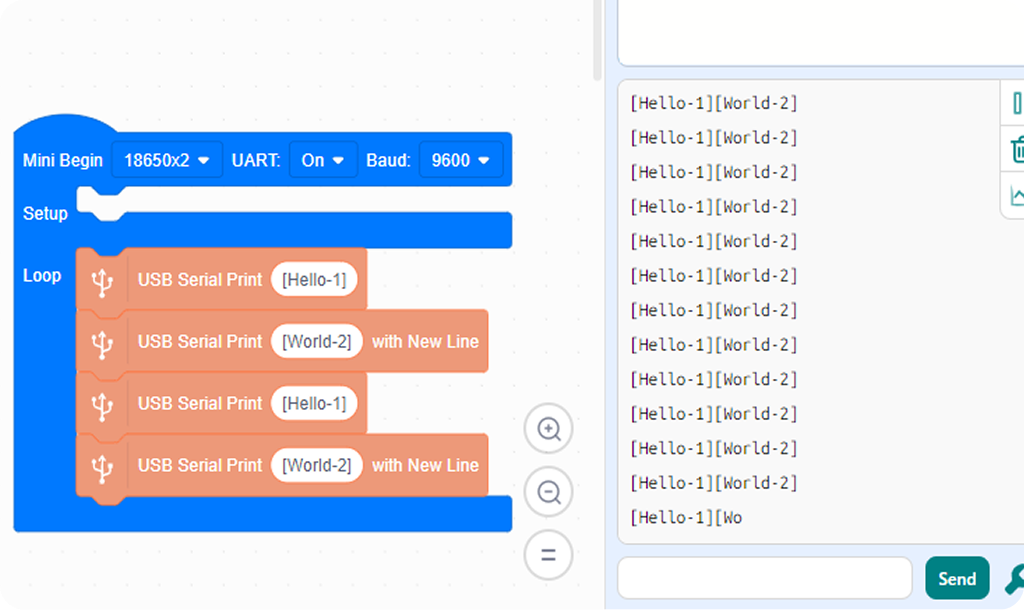Screen dimensions: 1024x610
Task: Zoom in the block workspace
Action: pyautogui.click(x=549, y=429)
